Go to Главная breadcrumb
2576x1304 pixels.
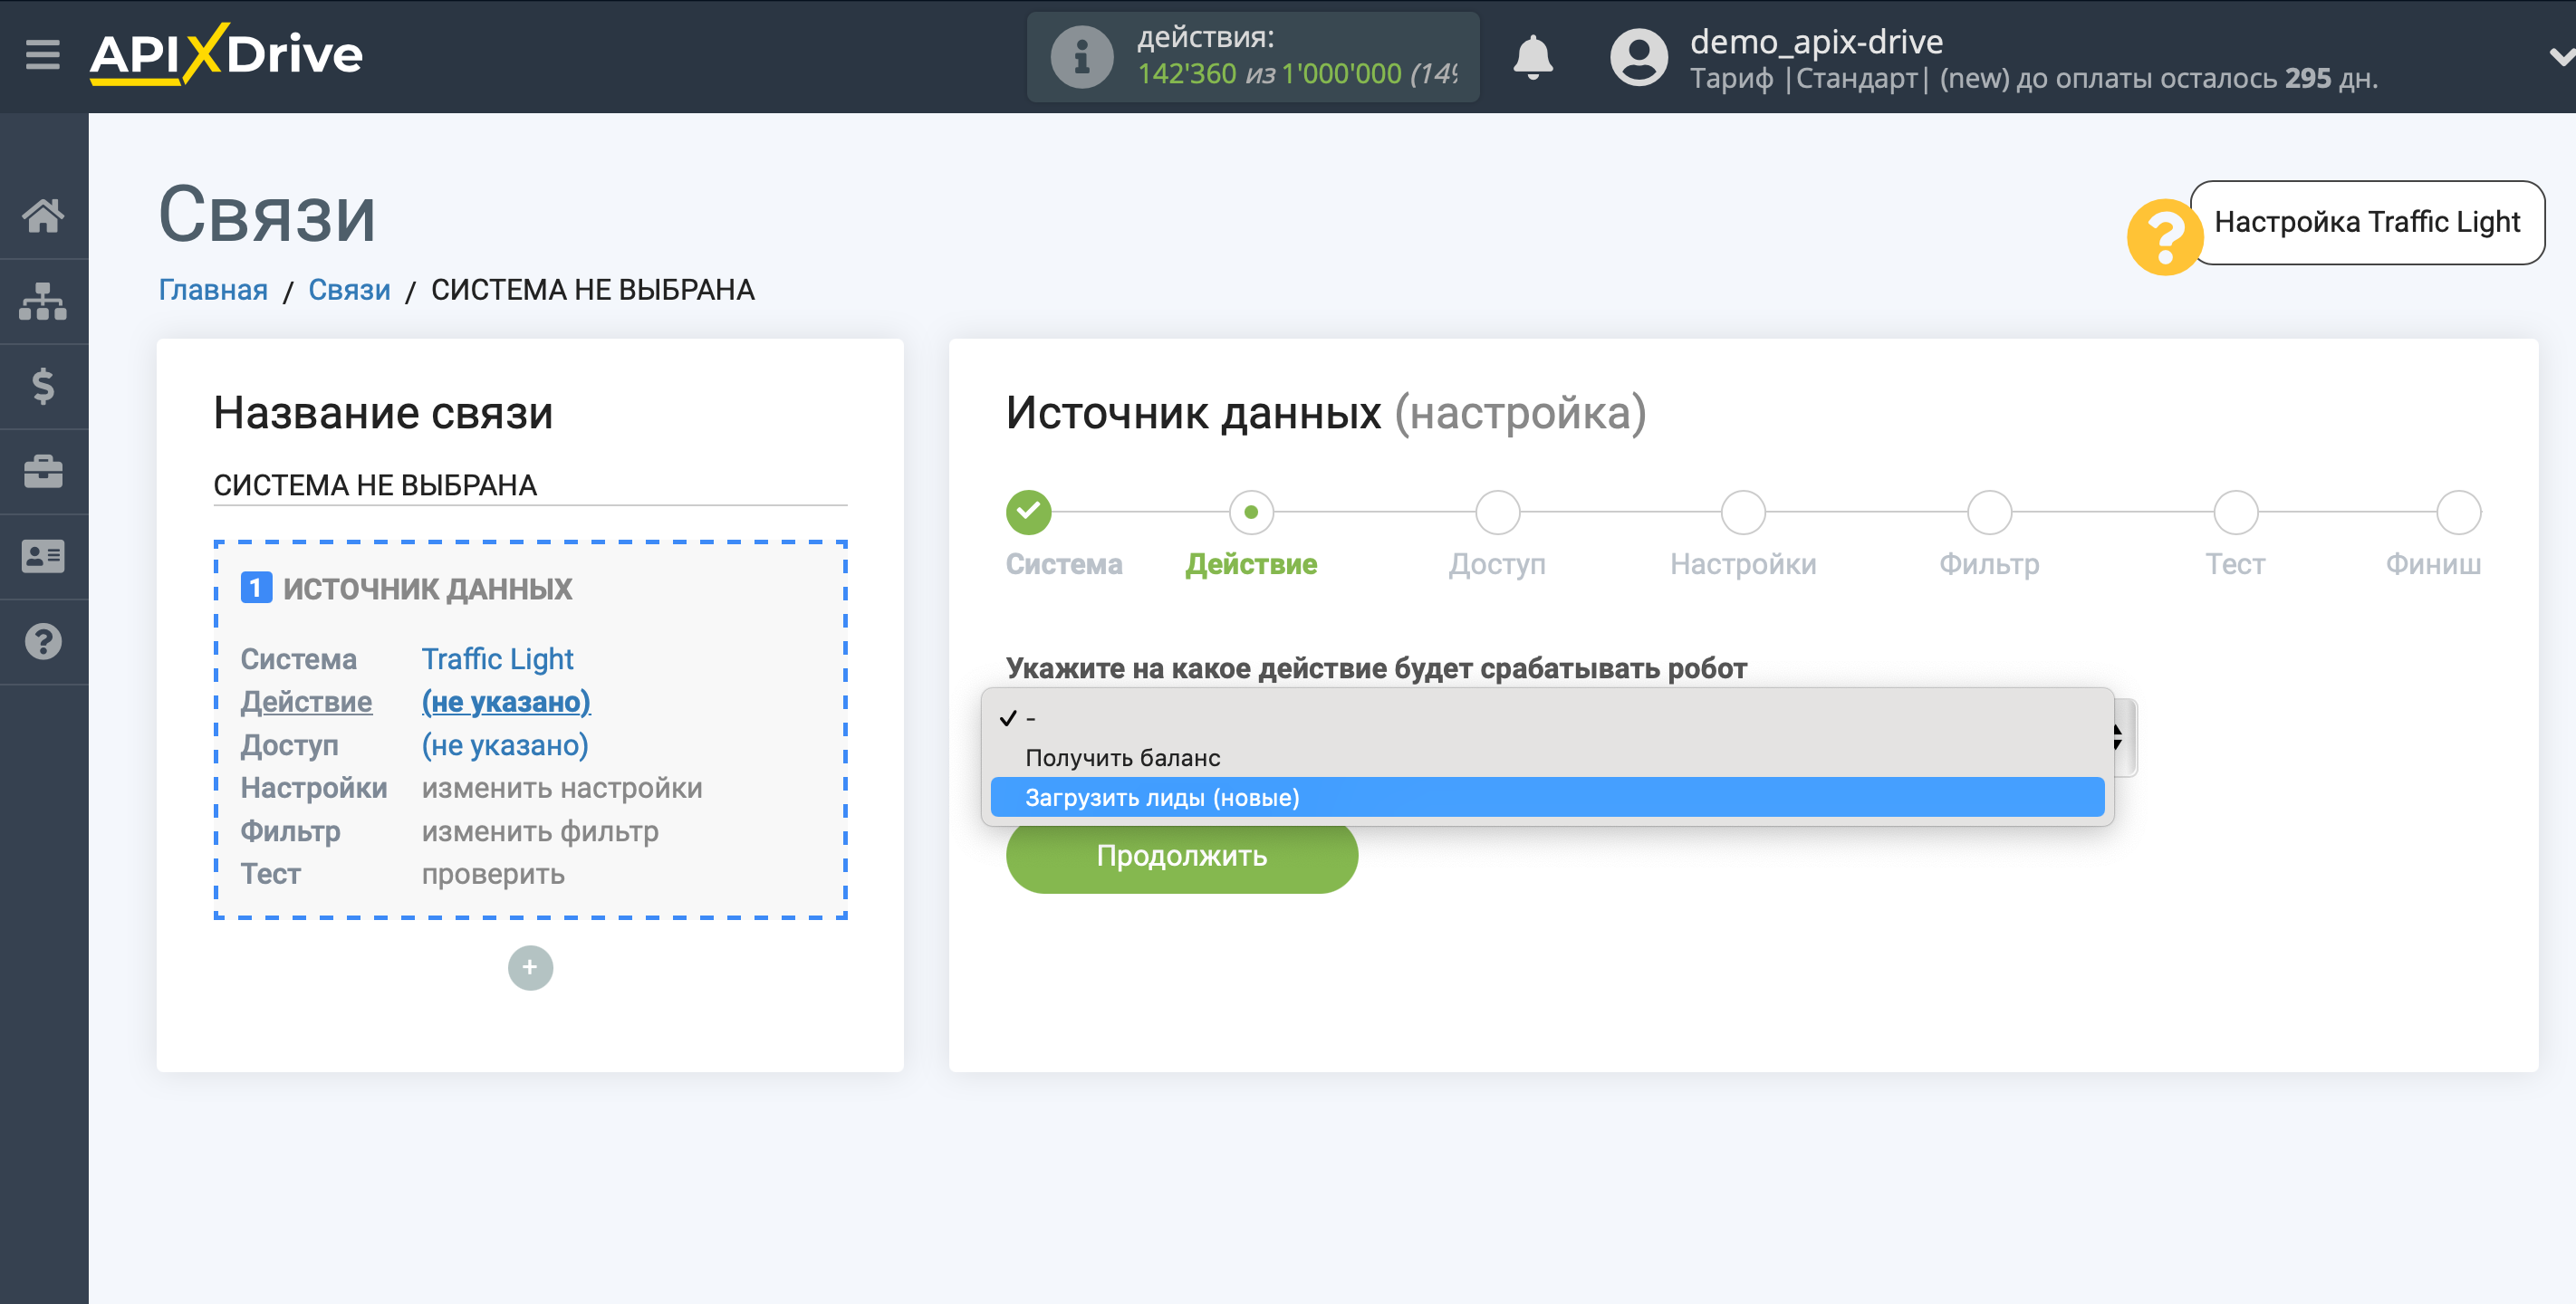click(x=213, y=290)
